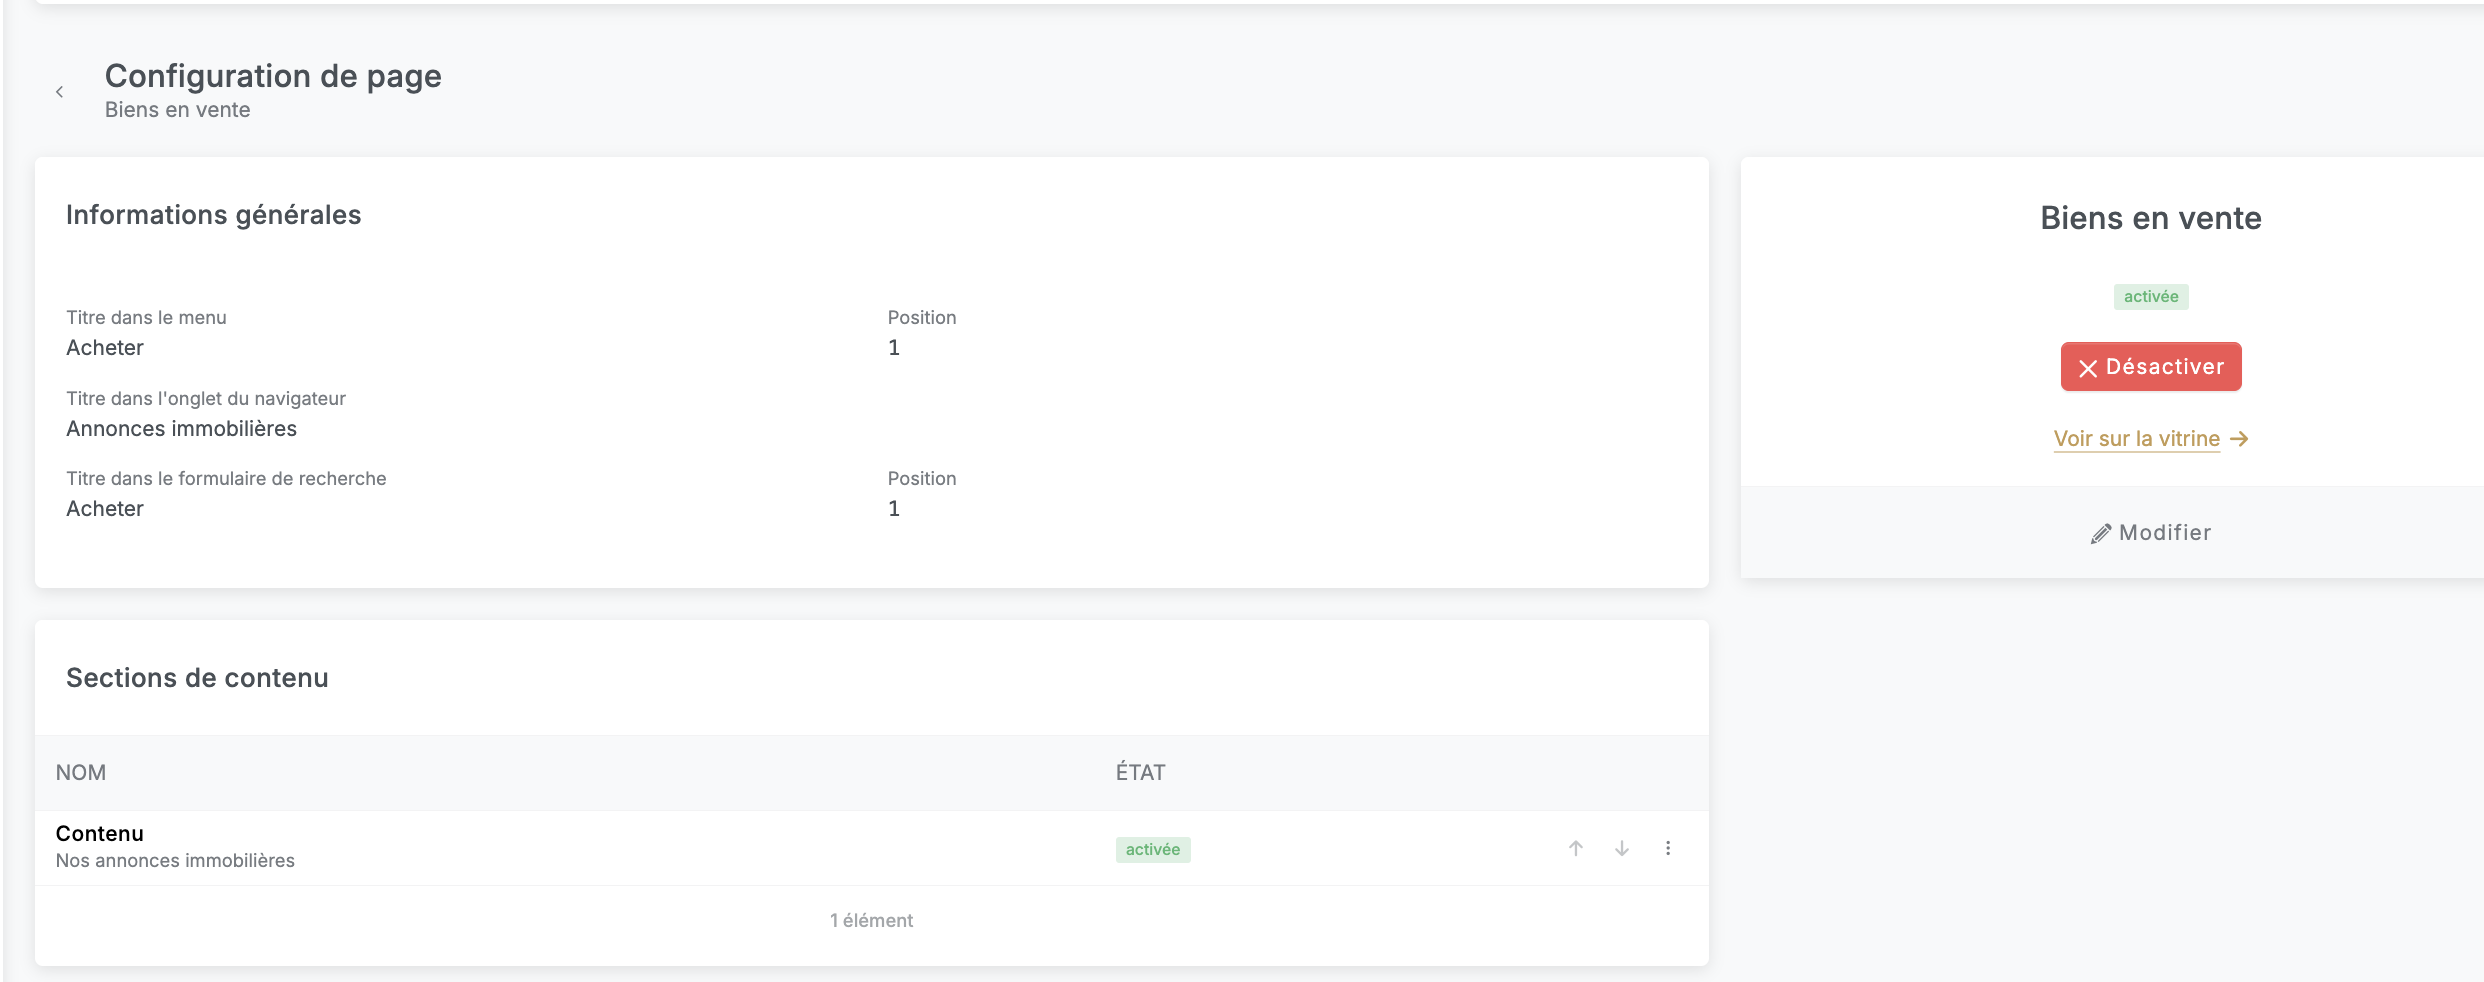The width and height of the screenshot is (2484, 982).
Task: Click the Informations générales heading
Action: pos(213,215)
